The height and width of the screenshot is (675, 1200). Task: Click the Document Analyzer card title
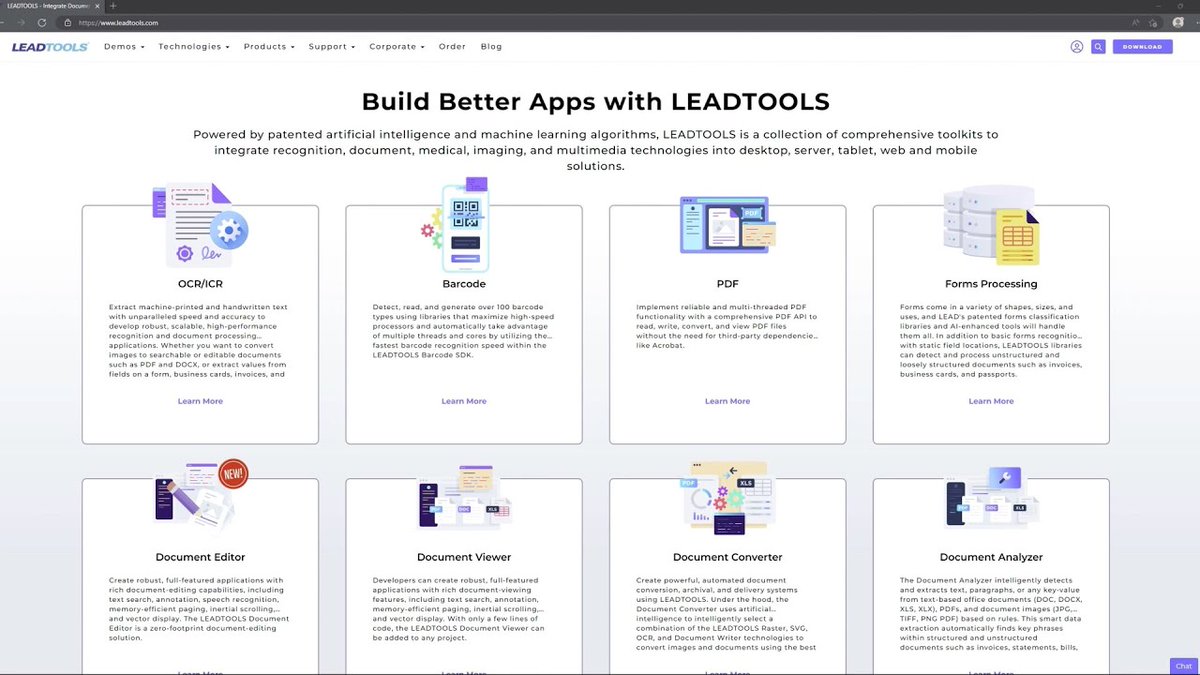(x=991, y=557)
